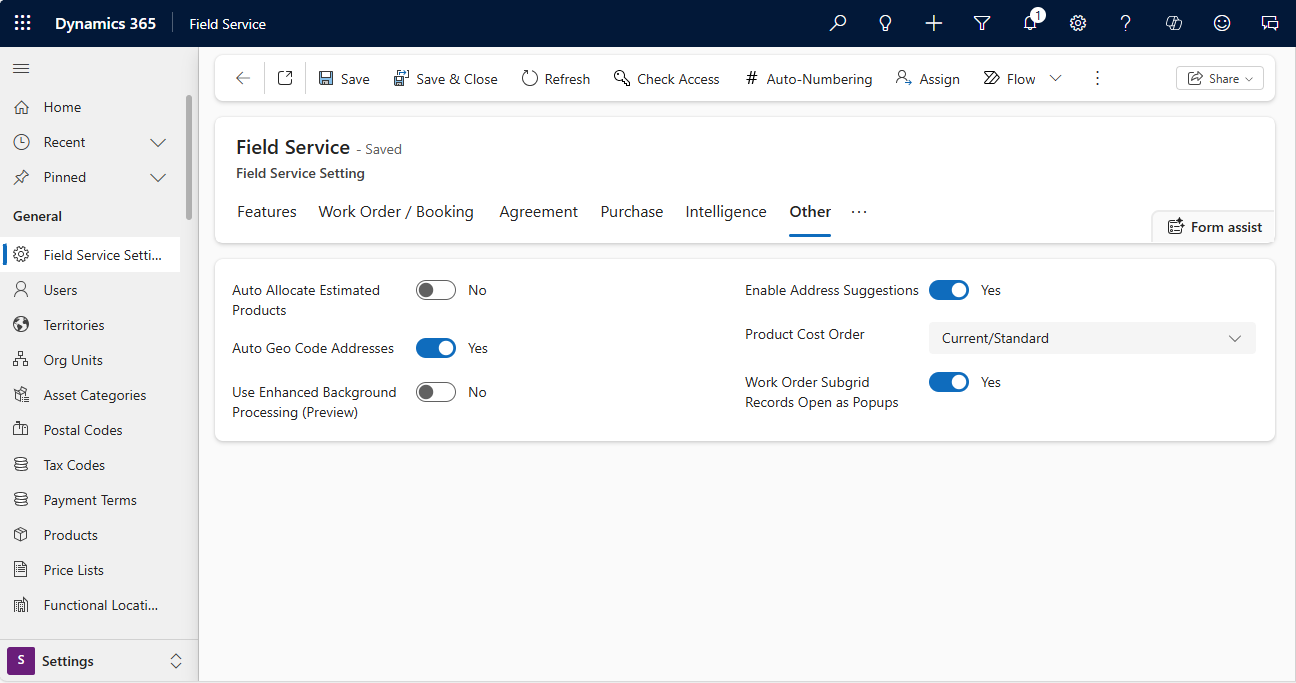This screenshot has height=683, width=1296.
Task: Turn off Enable Address Suggestions
Action: click(x=948, y=289)
